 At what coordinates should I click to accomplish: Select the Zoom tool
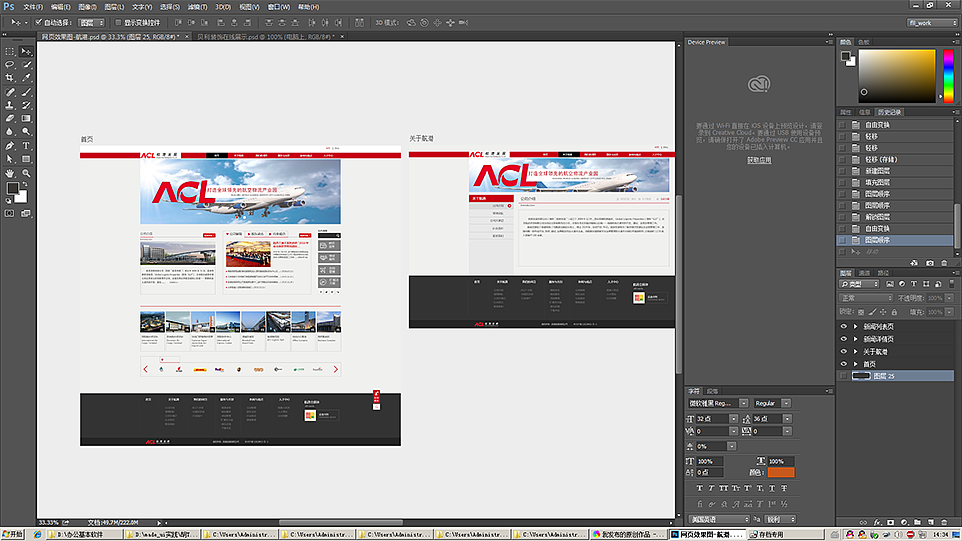(x=26, y=174)
